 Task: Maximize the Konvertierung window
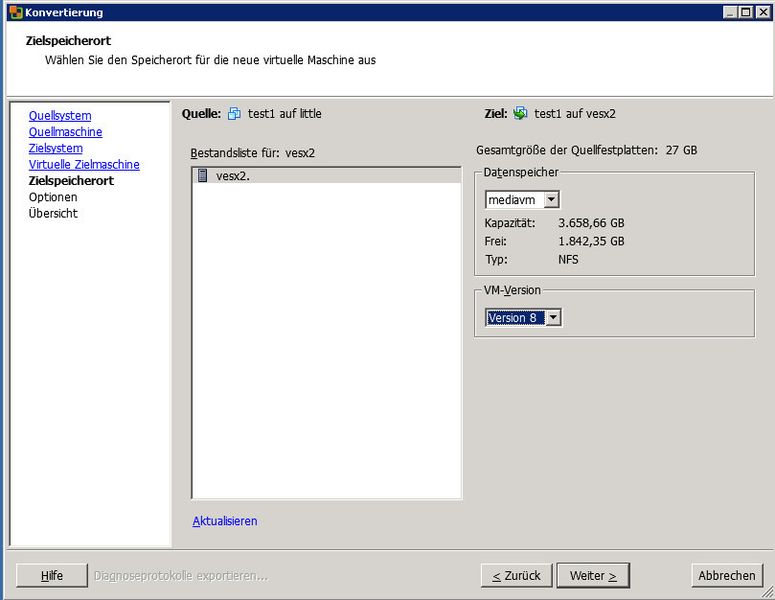point(746,12)
